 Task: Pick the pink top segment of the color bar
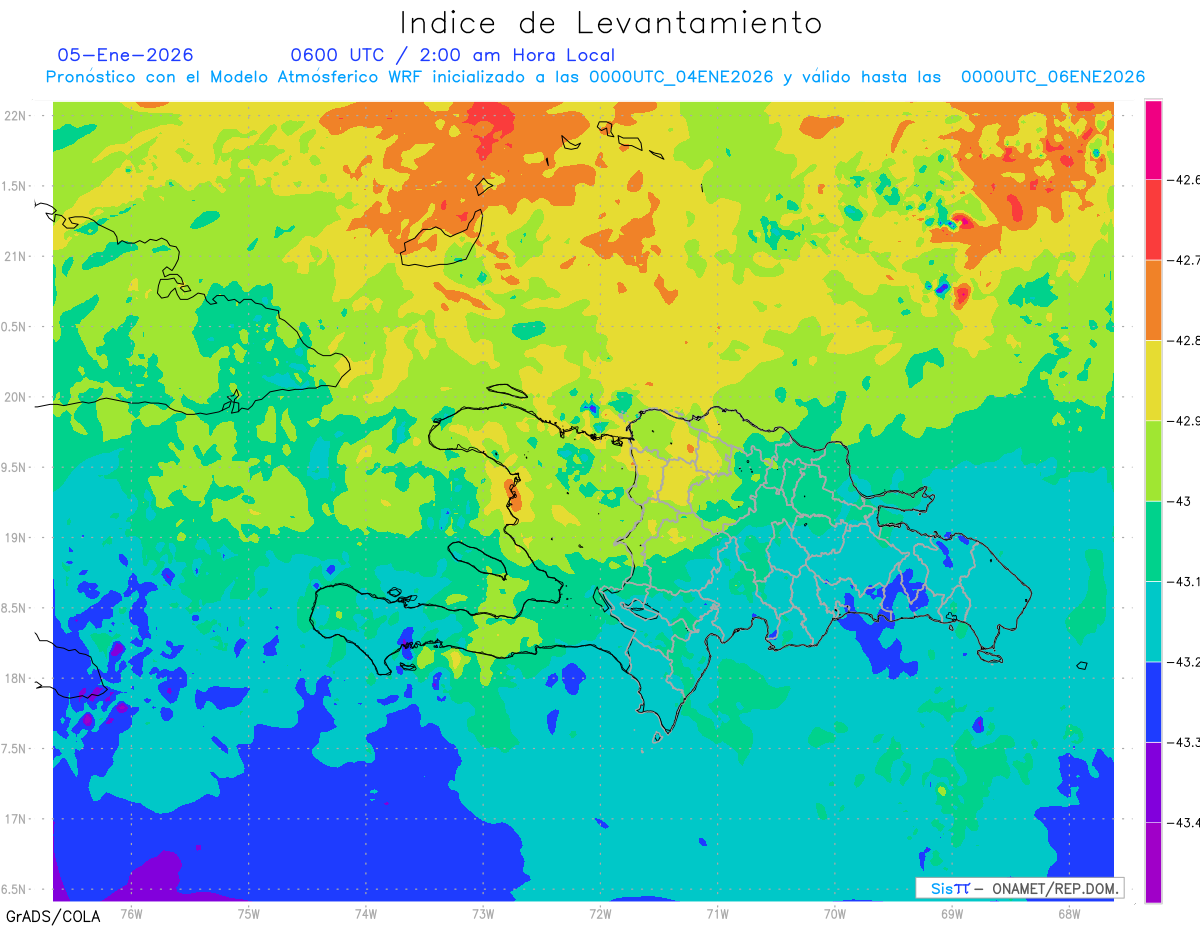coord(1153,140)
